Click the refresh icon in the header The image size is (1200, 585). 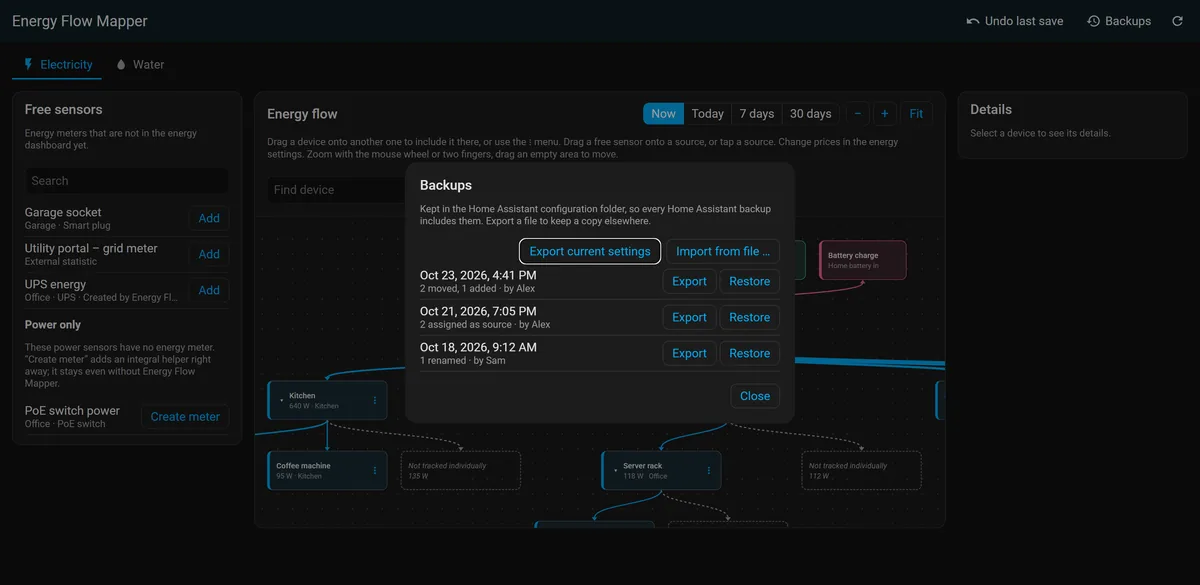tap(1177, 21)
